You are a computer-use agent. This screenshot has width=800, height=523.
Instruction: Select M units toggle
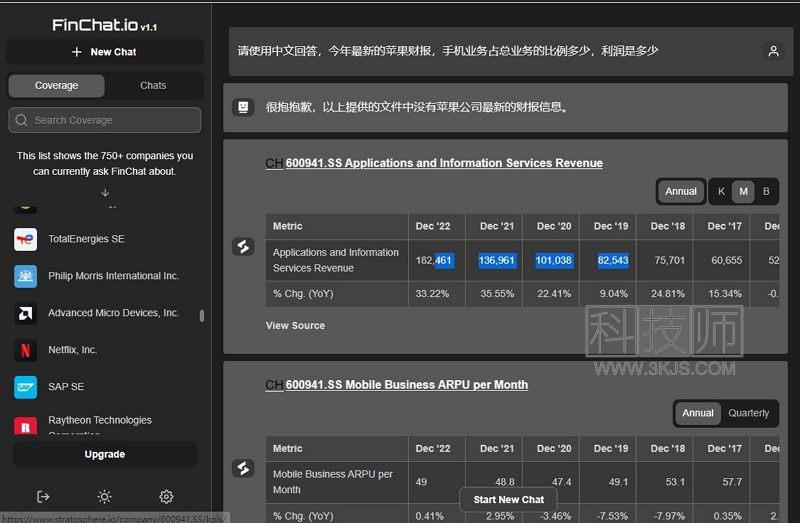click(x=743, y=191)
